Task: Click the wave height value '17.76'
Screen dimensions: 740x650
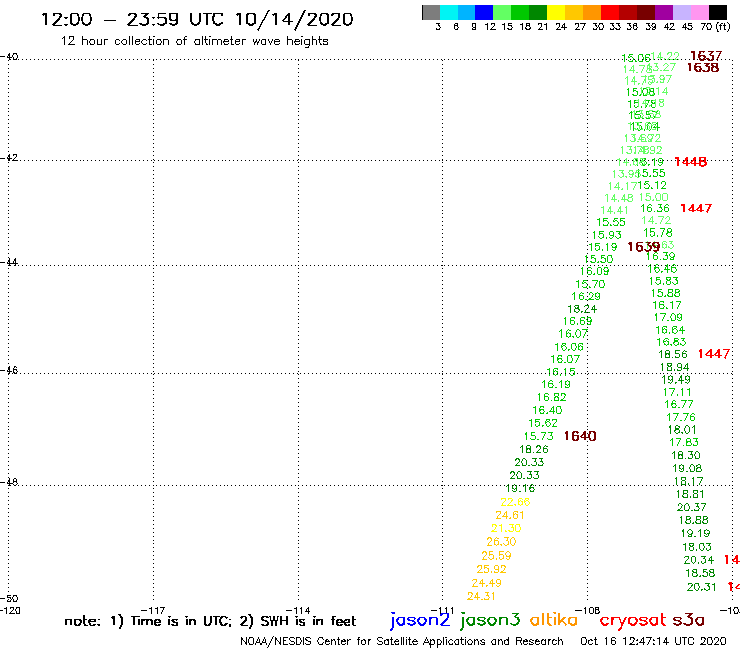Action: coord(680,417)
